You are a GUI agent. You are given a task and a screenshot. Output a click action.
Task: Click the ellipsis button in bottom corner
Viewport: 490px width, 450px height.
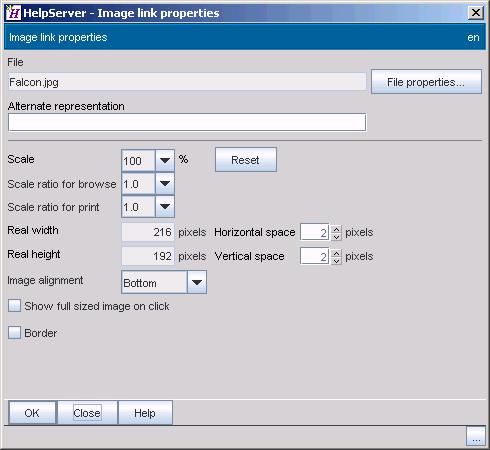click(x=476, y=437)
